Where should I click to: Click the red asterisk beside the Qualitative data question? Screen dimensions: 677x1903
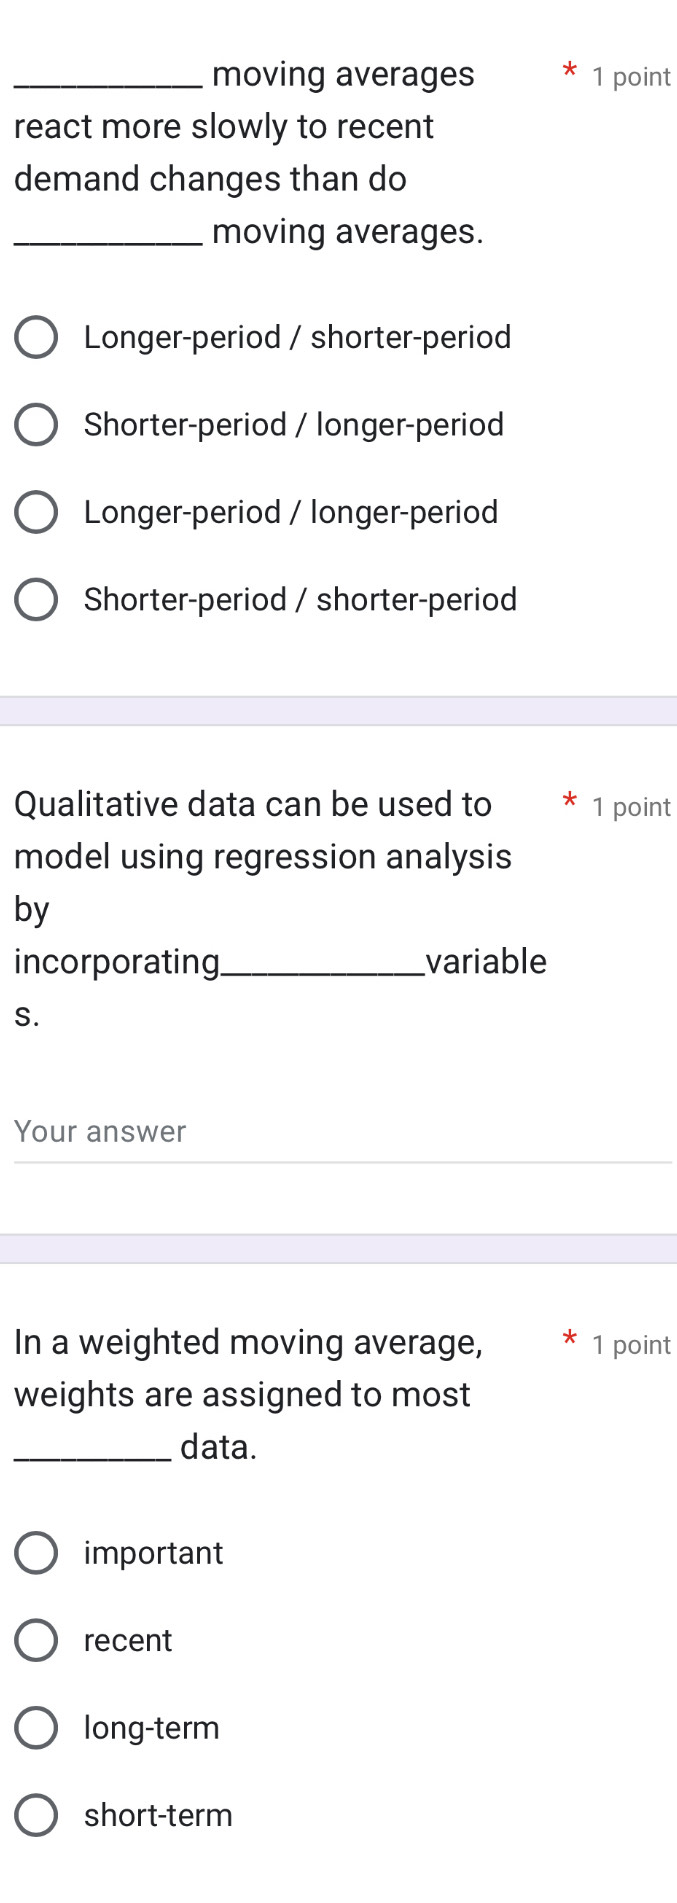tap(569, 801)
